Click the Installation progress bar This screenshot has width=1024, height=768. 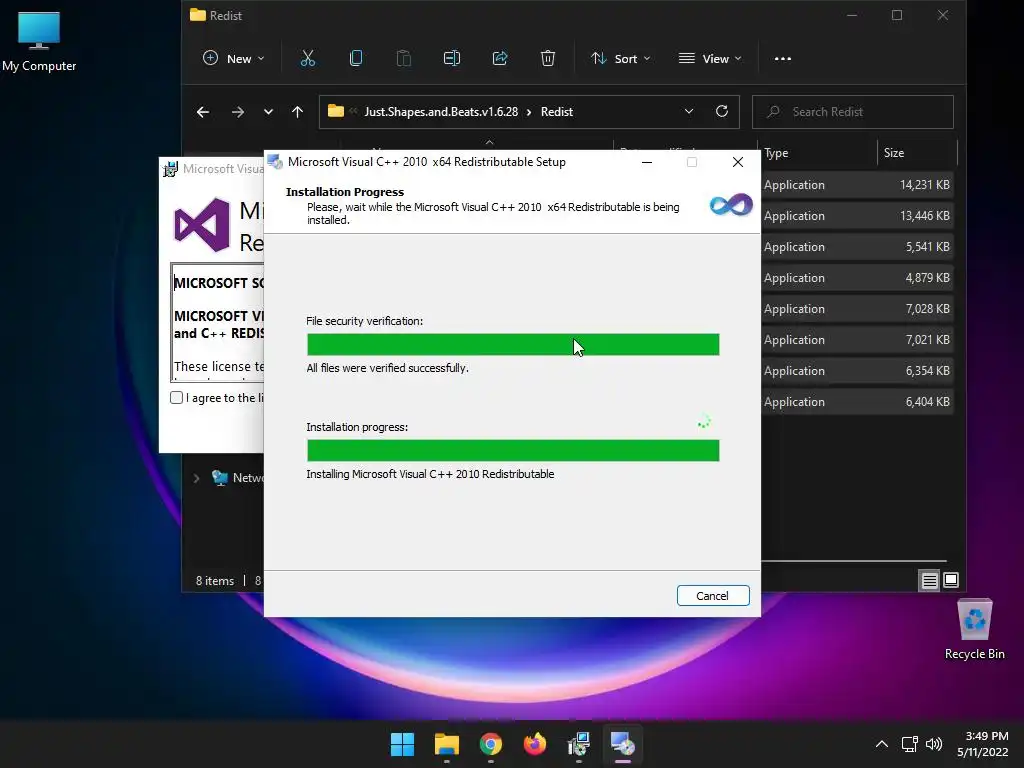[x=513, y=451]
